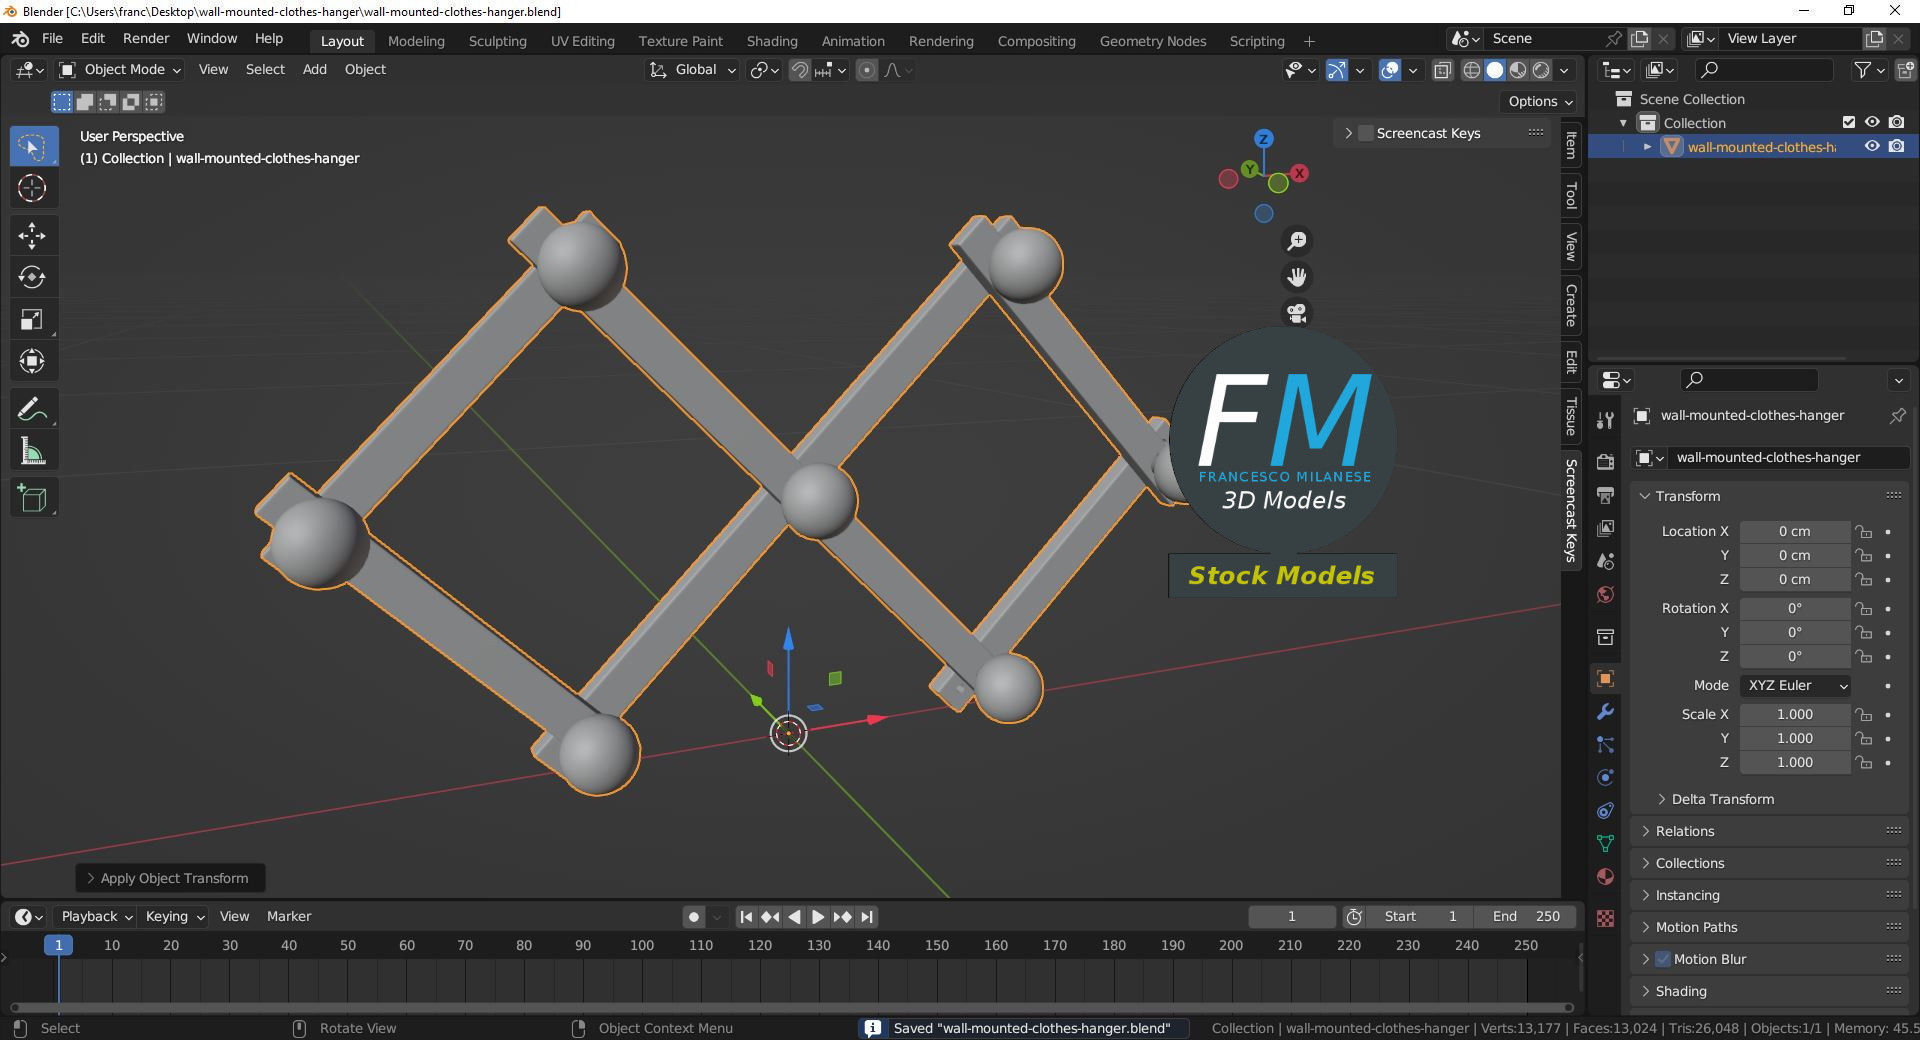Image resolution: width=1920 pixels, height=1040 pixels.
Task: Toggle Collection exclude-from-view-layer checkbox
Action: [1849, 122]
